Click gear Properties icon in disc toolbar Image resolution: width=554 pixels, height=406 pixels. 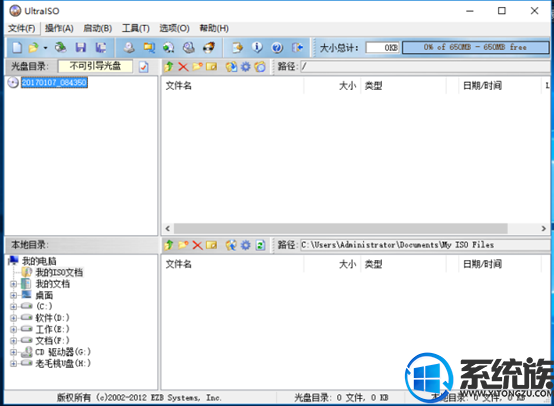(x=246, y=66)
